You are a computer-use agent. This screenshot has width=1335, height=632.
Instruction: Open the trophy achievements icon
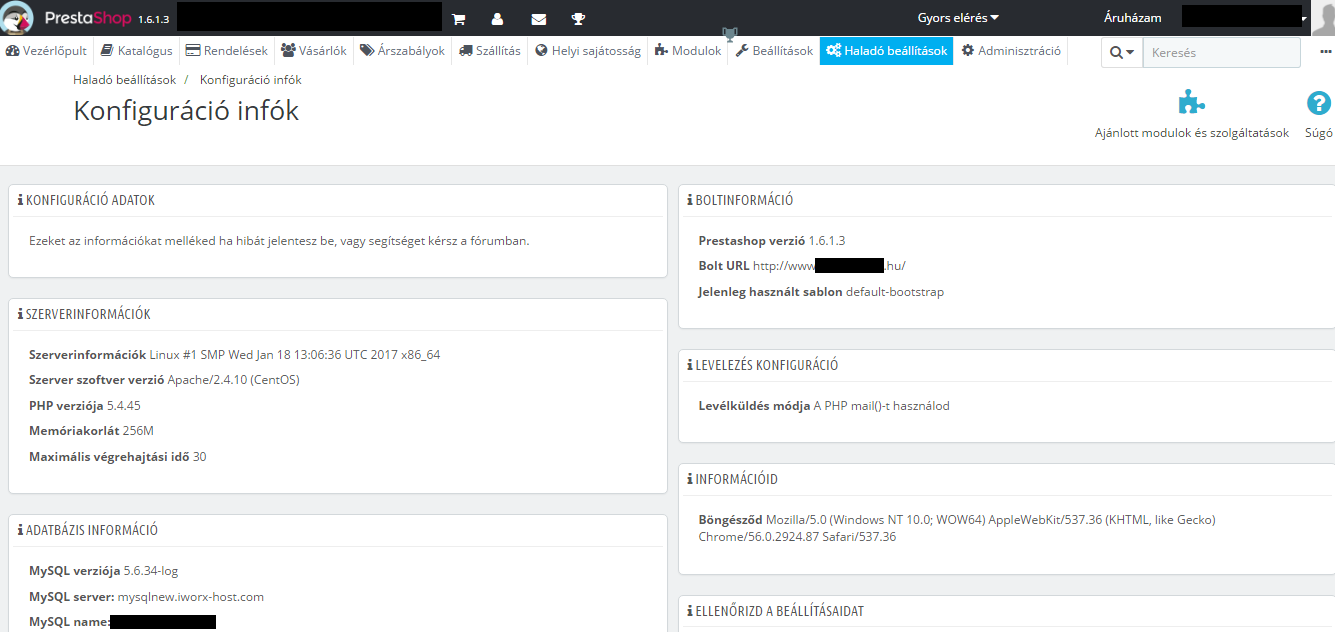578,18
